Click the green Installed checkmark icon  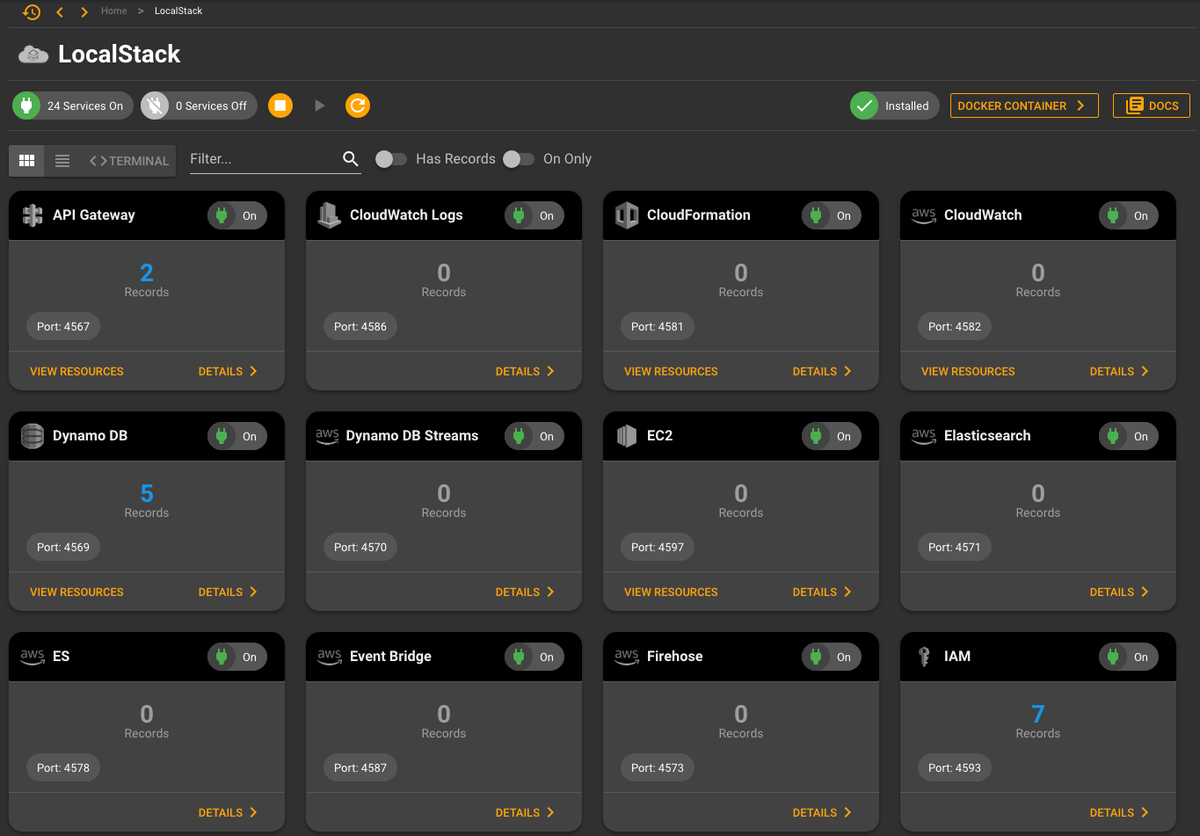click(x=865, y=105)
